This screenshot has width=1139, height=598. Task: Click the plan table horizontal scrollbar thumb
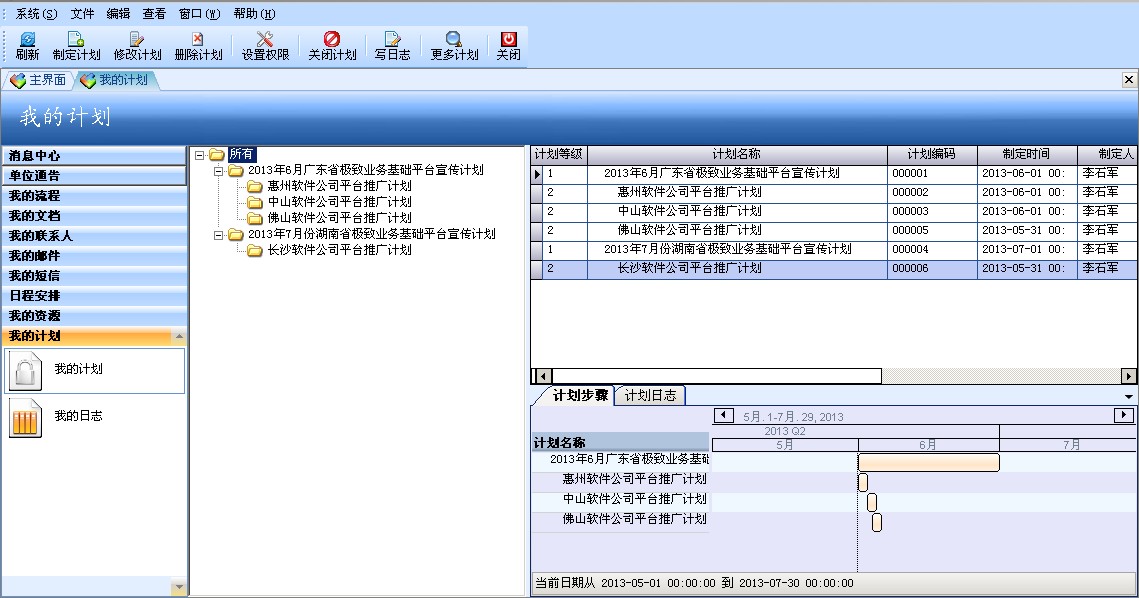tap(717, 376)
